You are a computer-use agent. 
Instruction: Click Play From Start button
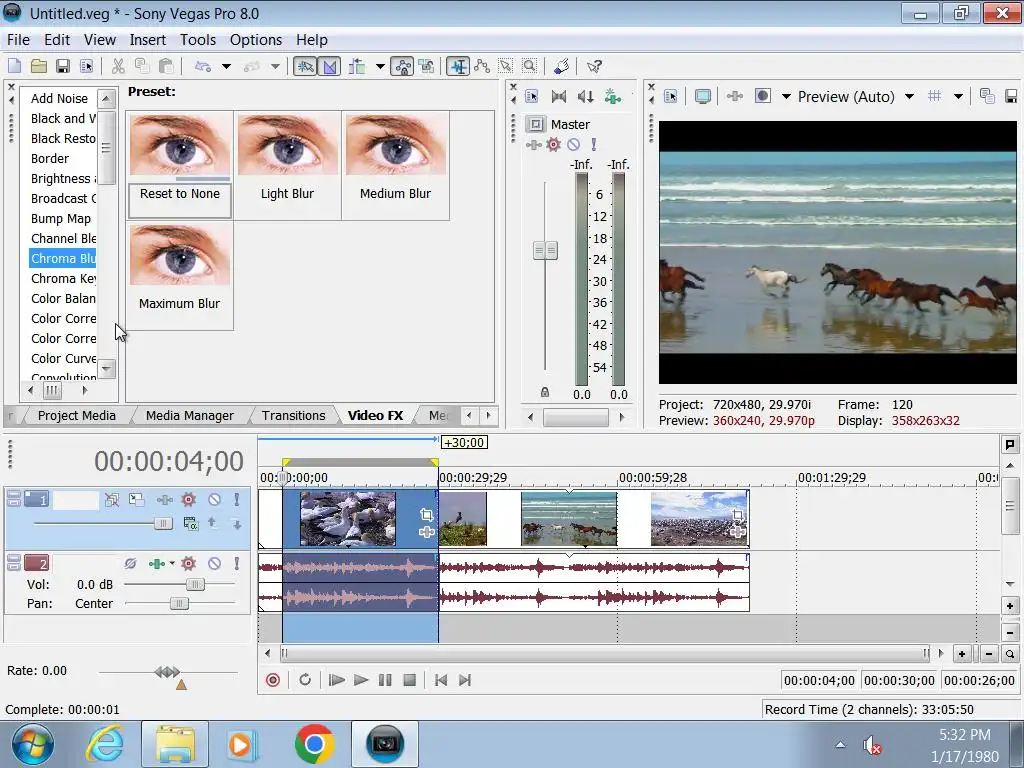point(336,680)
